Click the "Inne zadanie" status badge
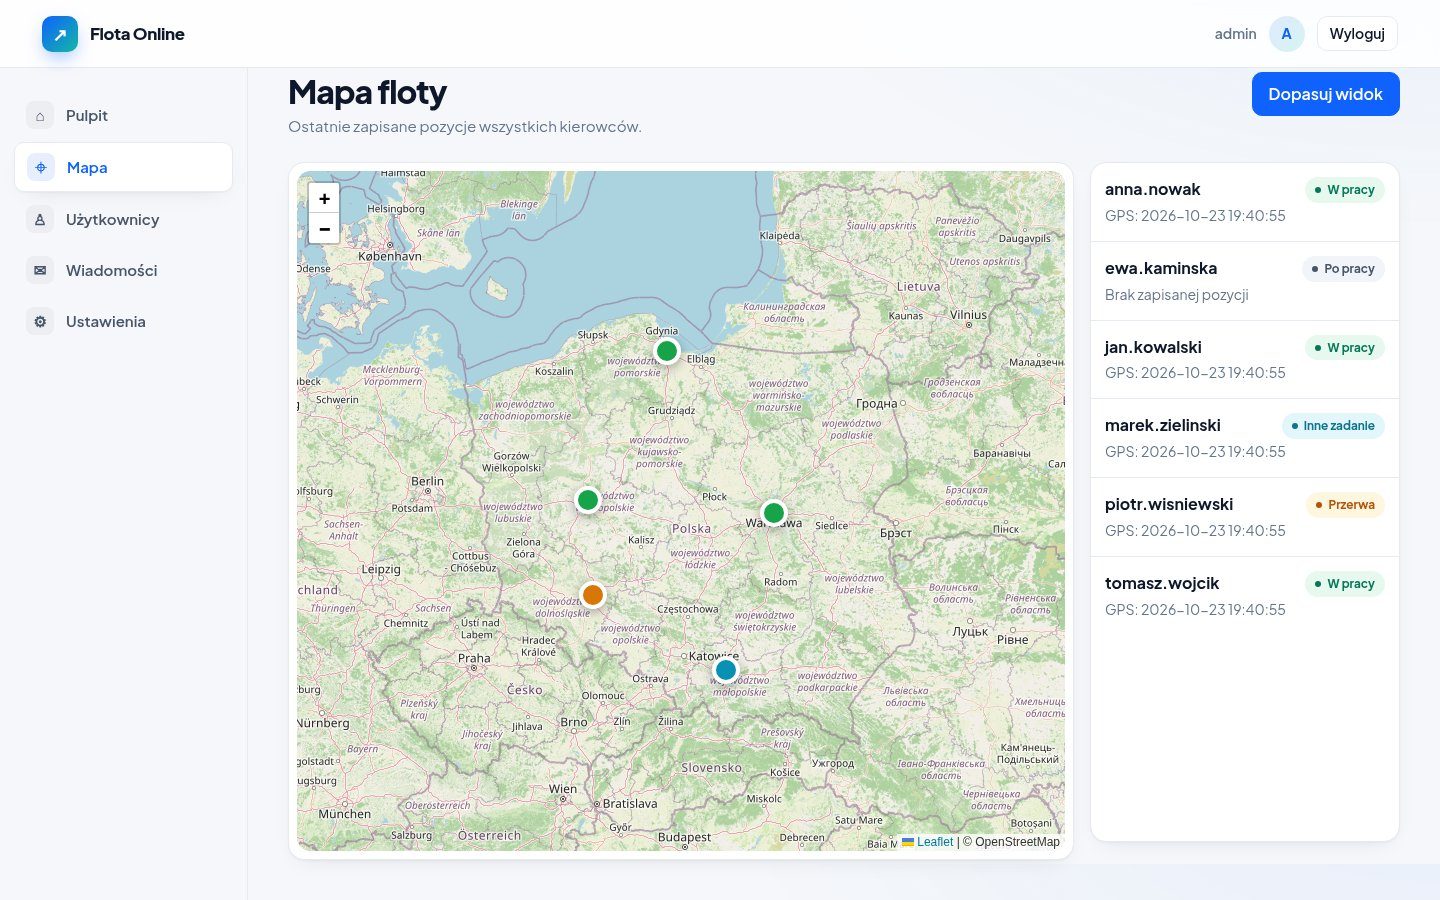1440x900 pixels. point(1333,426)
